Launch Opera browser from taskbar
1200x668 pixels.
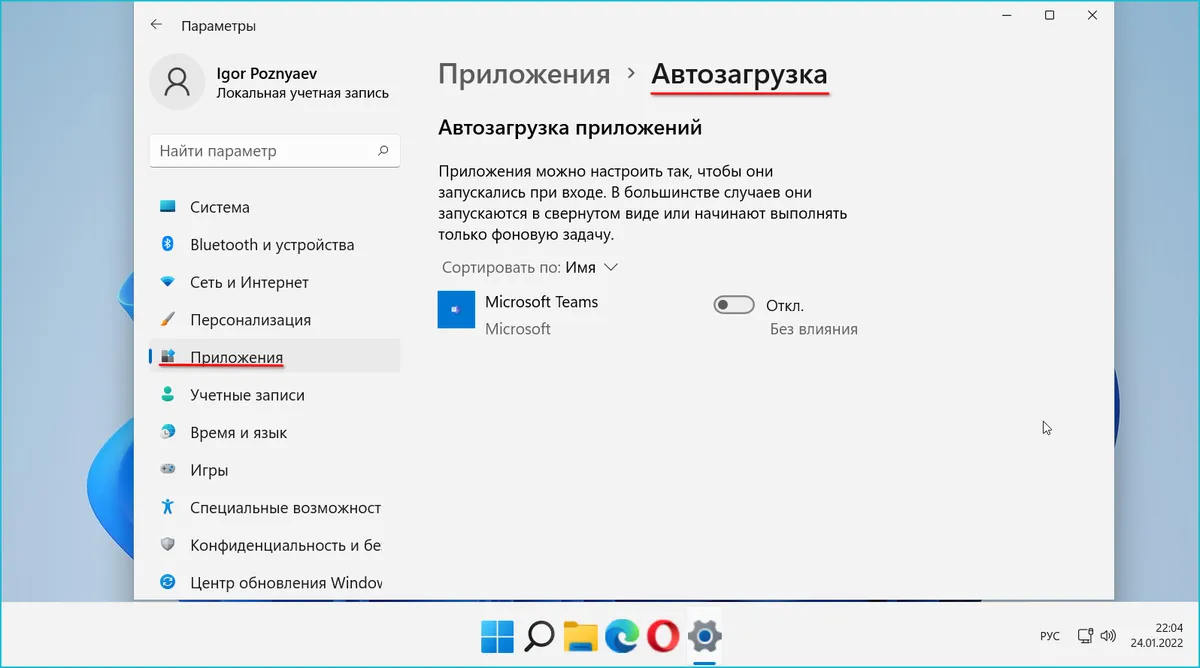pyautogui.click(x=663, y=635)
